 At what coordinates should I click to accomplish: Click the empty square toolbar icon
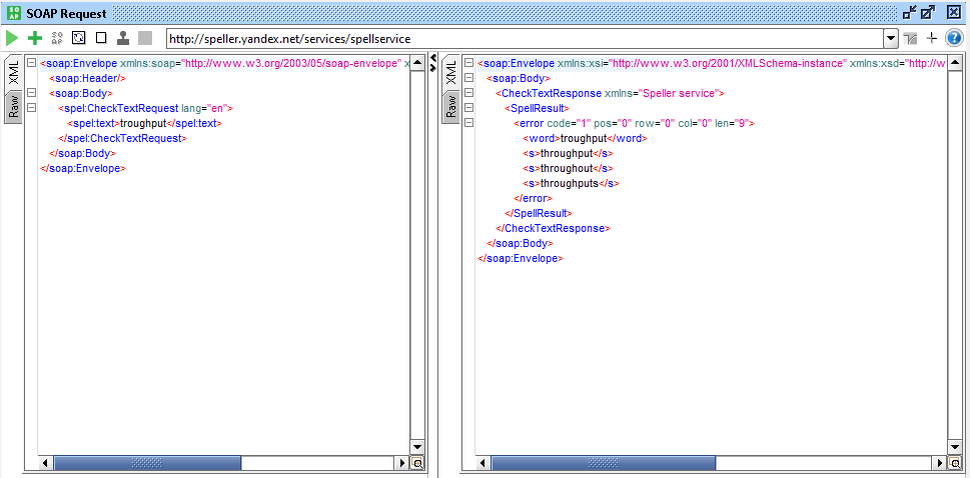click(101, 38)
